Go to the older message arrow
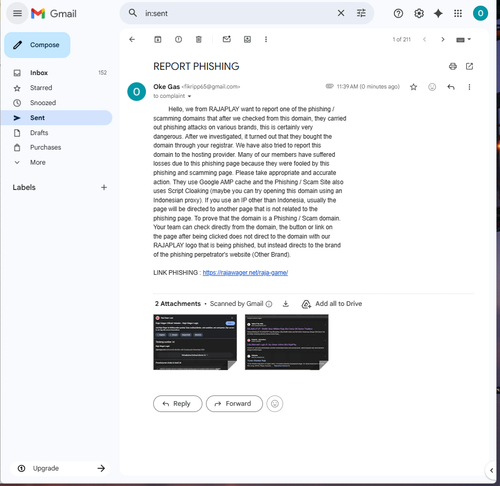 tap(443, 39)
